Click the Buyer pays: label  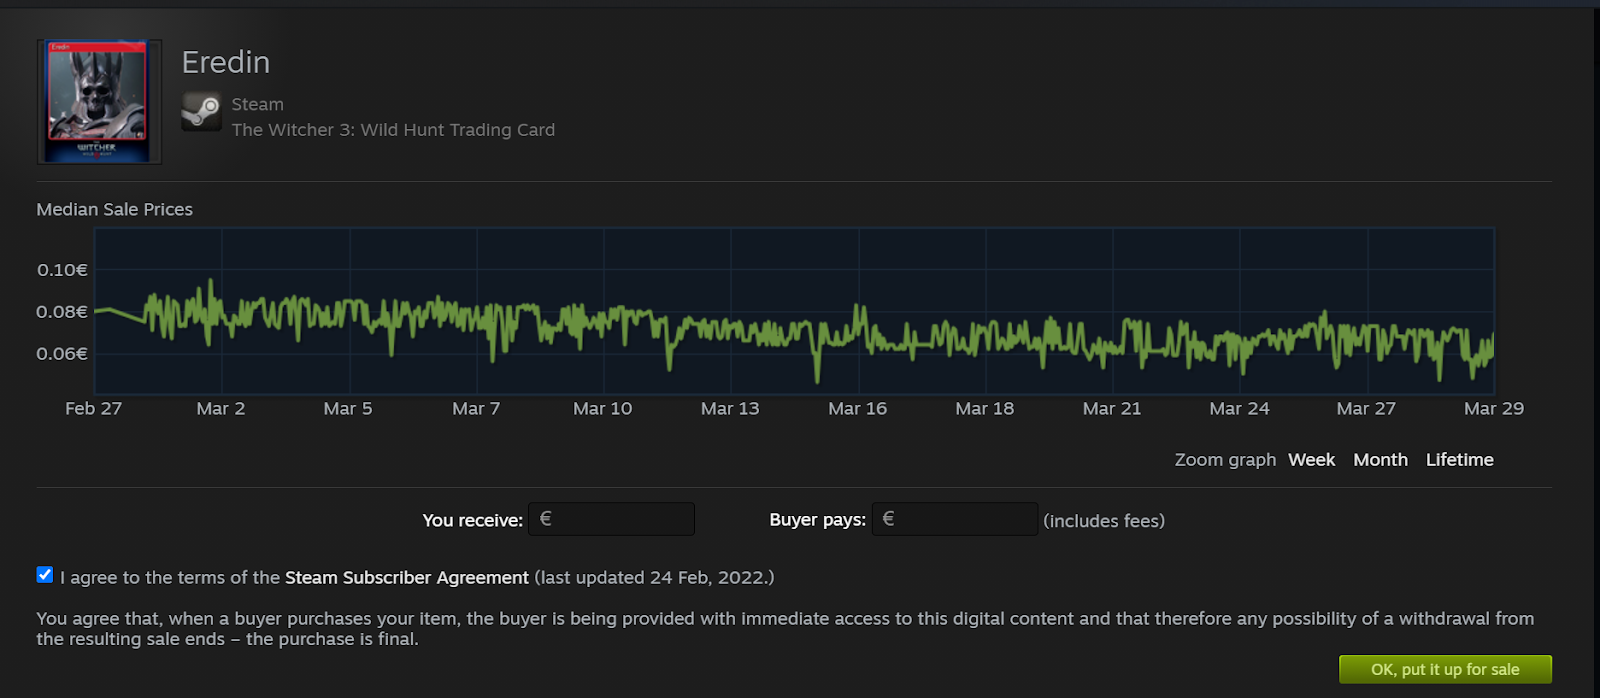coord(817,520)
